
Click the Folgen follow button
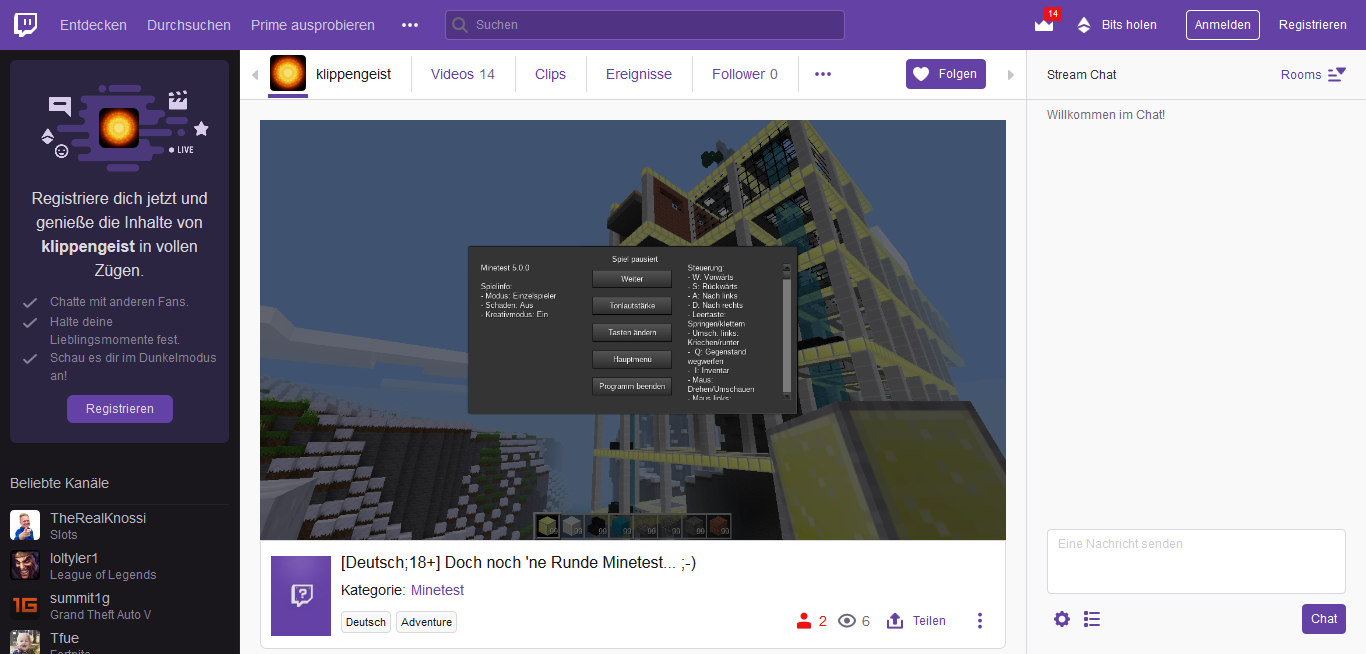click(946, 74)
